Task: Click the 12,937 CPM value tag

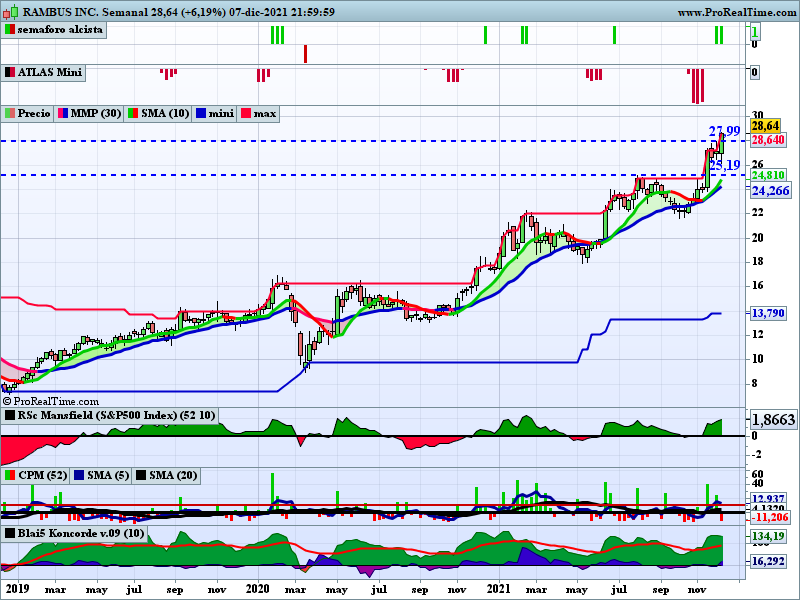Action: (768, 498)
